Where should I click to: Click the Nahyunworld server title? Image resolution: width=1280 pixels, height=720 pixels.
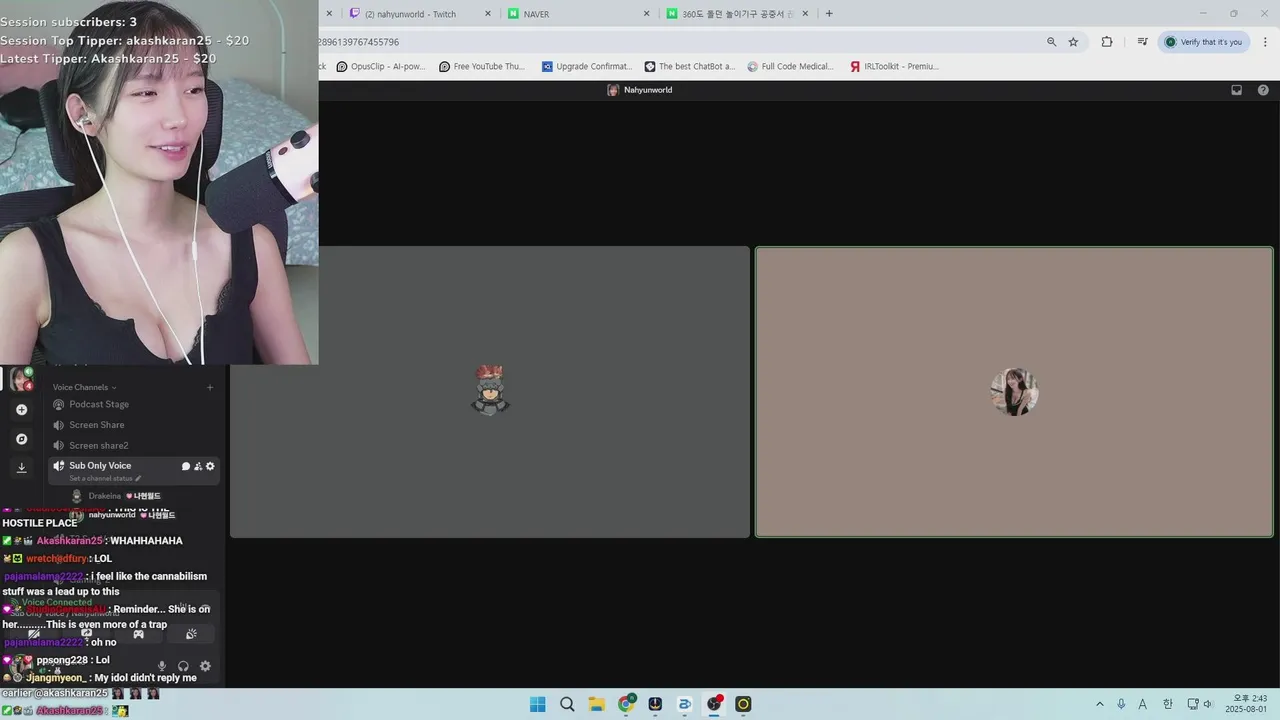point(640,90)
